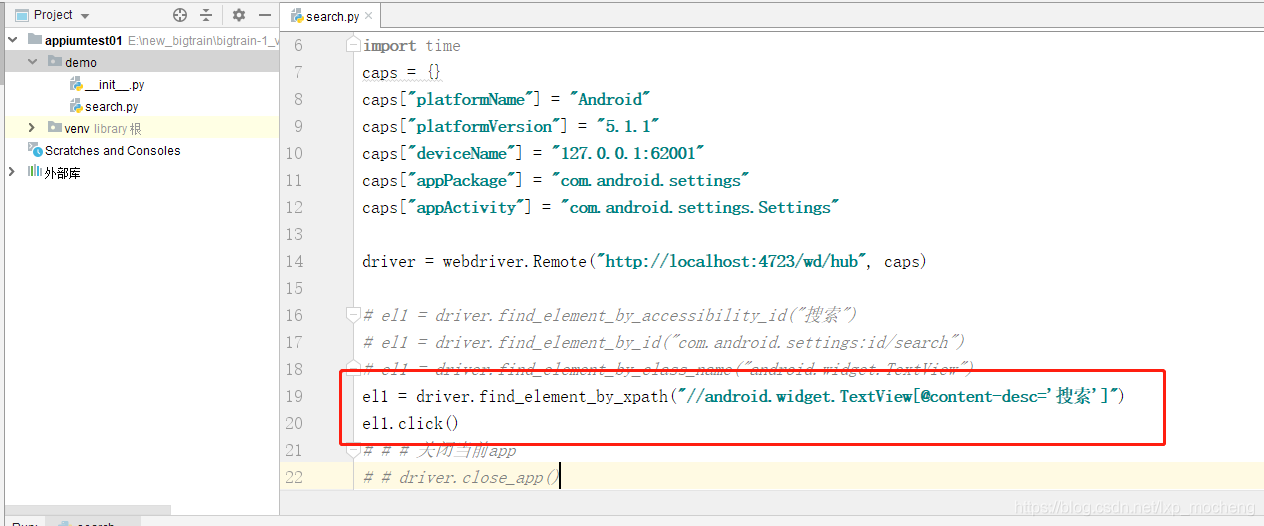Click the 'caps = {}' line
1264x526 pixels.
point(401,73)
